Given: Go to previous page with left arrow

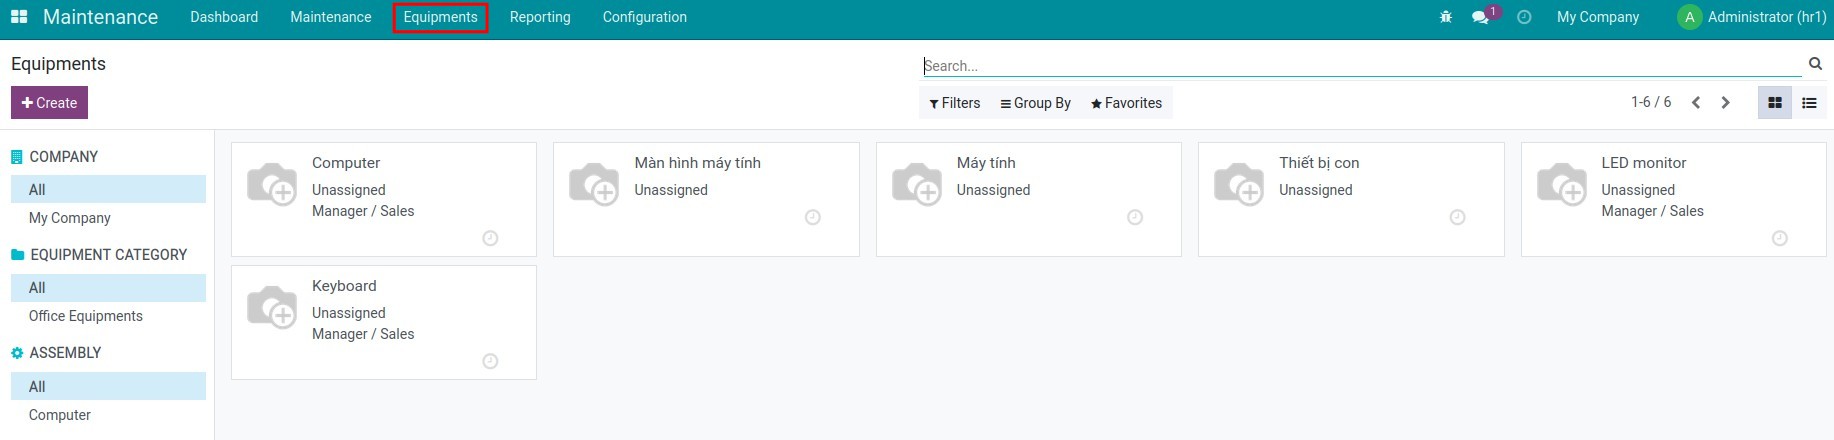Looking at the screenshot, I should [x=1696, y=103].
